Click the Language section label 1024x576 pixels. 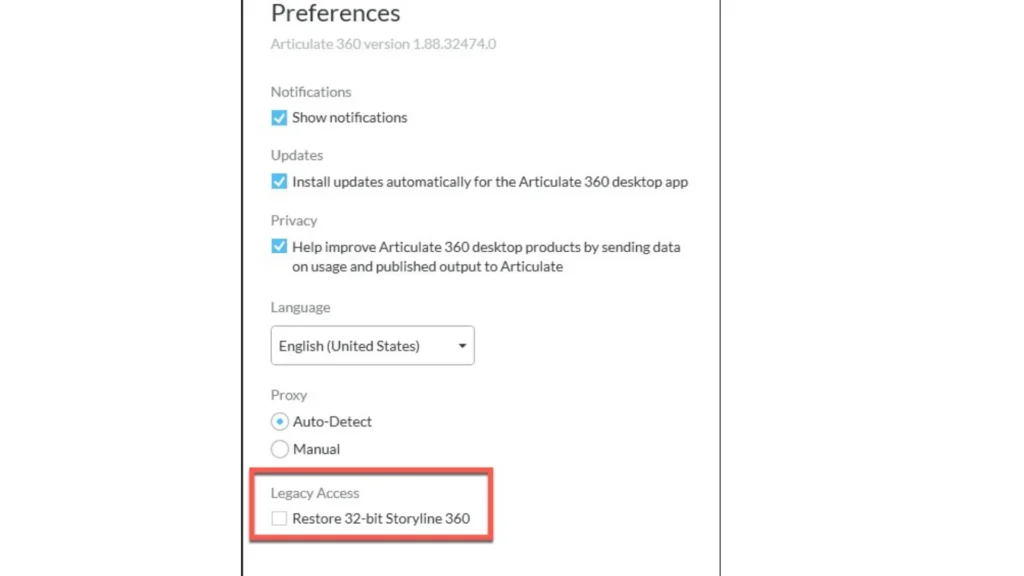300,307
